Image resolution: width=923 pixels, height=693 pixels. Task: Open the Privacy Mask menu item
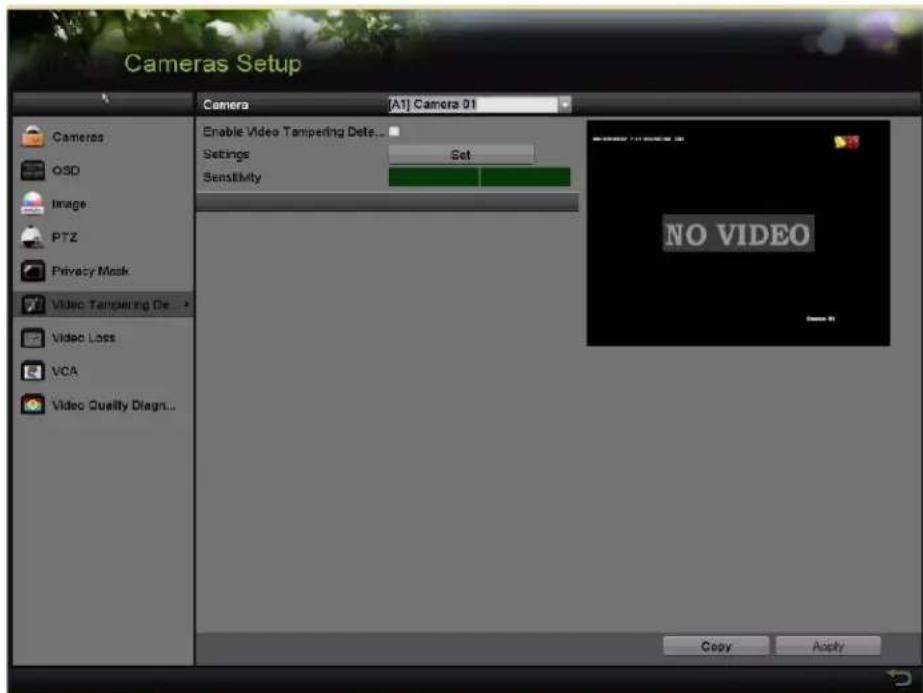pyautogui.click(x=103, y=271)
